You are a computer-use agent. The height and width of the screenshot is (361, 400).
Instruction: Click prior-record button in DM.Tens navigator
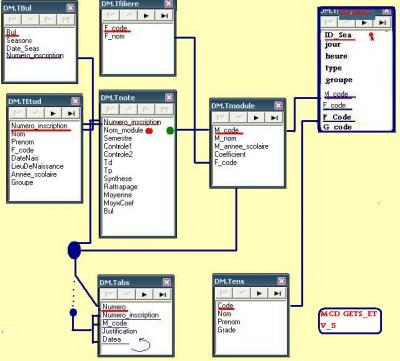[x=241, y=293]
